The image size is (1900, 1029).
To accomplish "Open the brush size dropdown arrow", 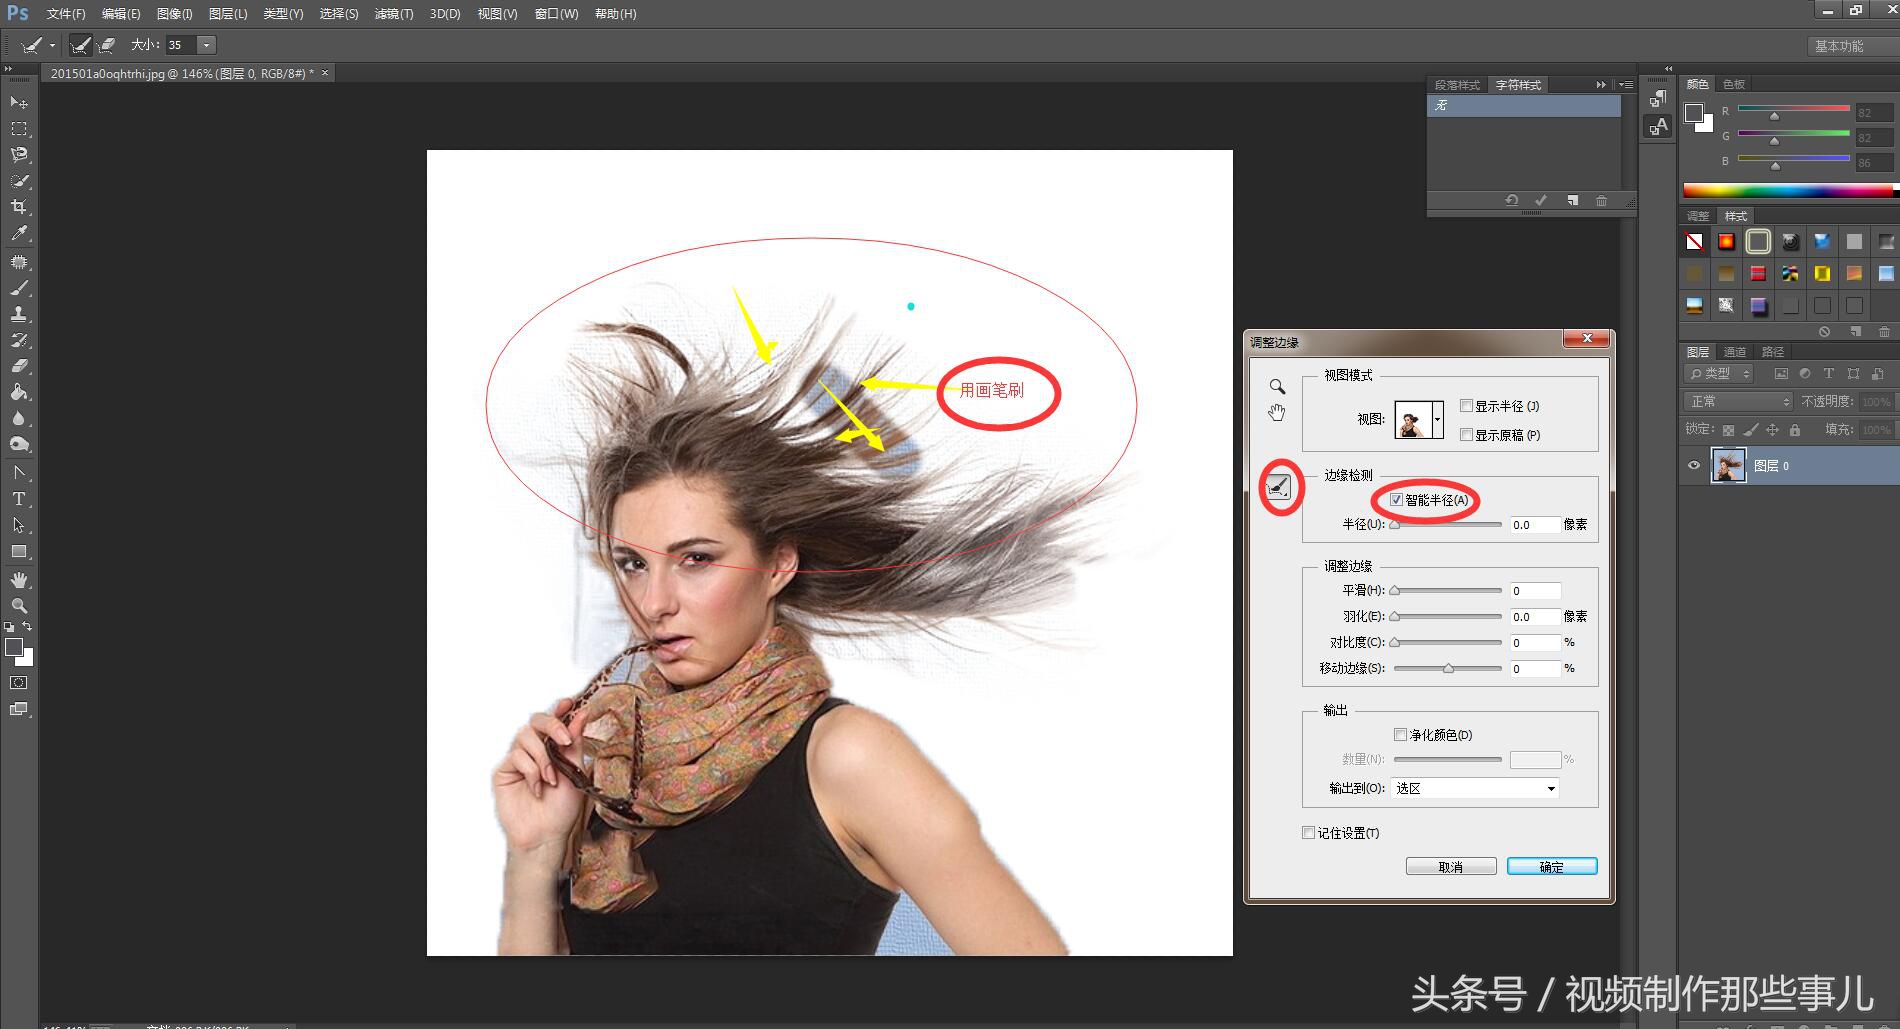I will point(206,45).
